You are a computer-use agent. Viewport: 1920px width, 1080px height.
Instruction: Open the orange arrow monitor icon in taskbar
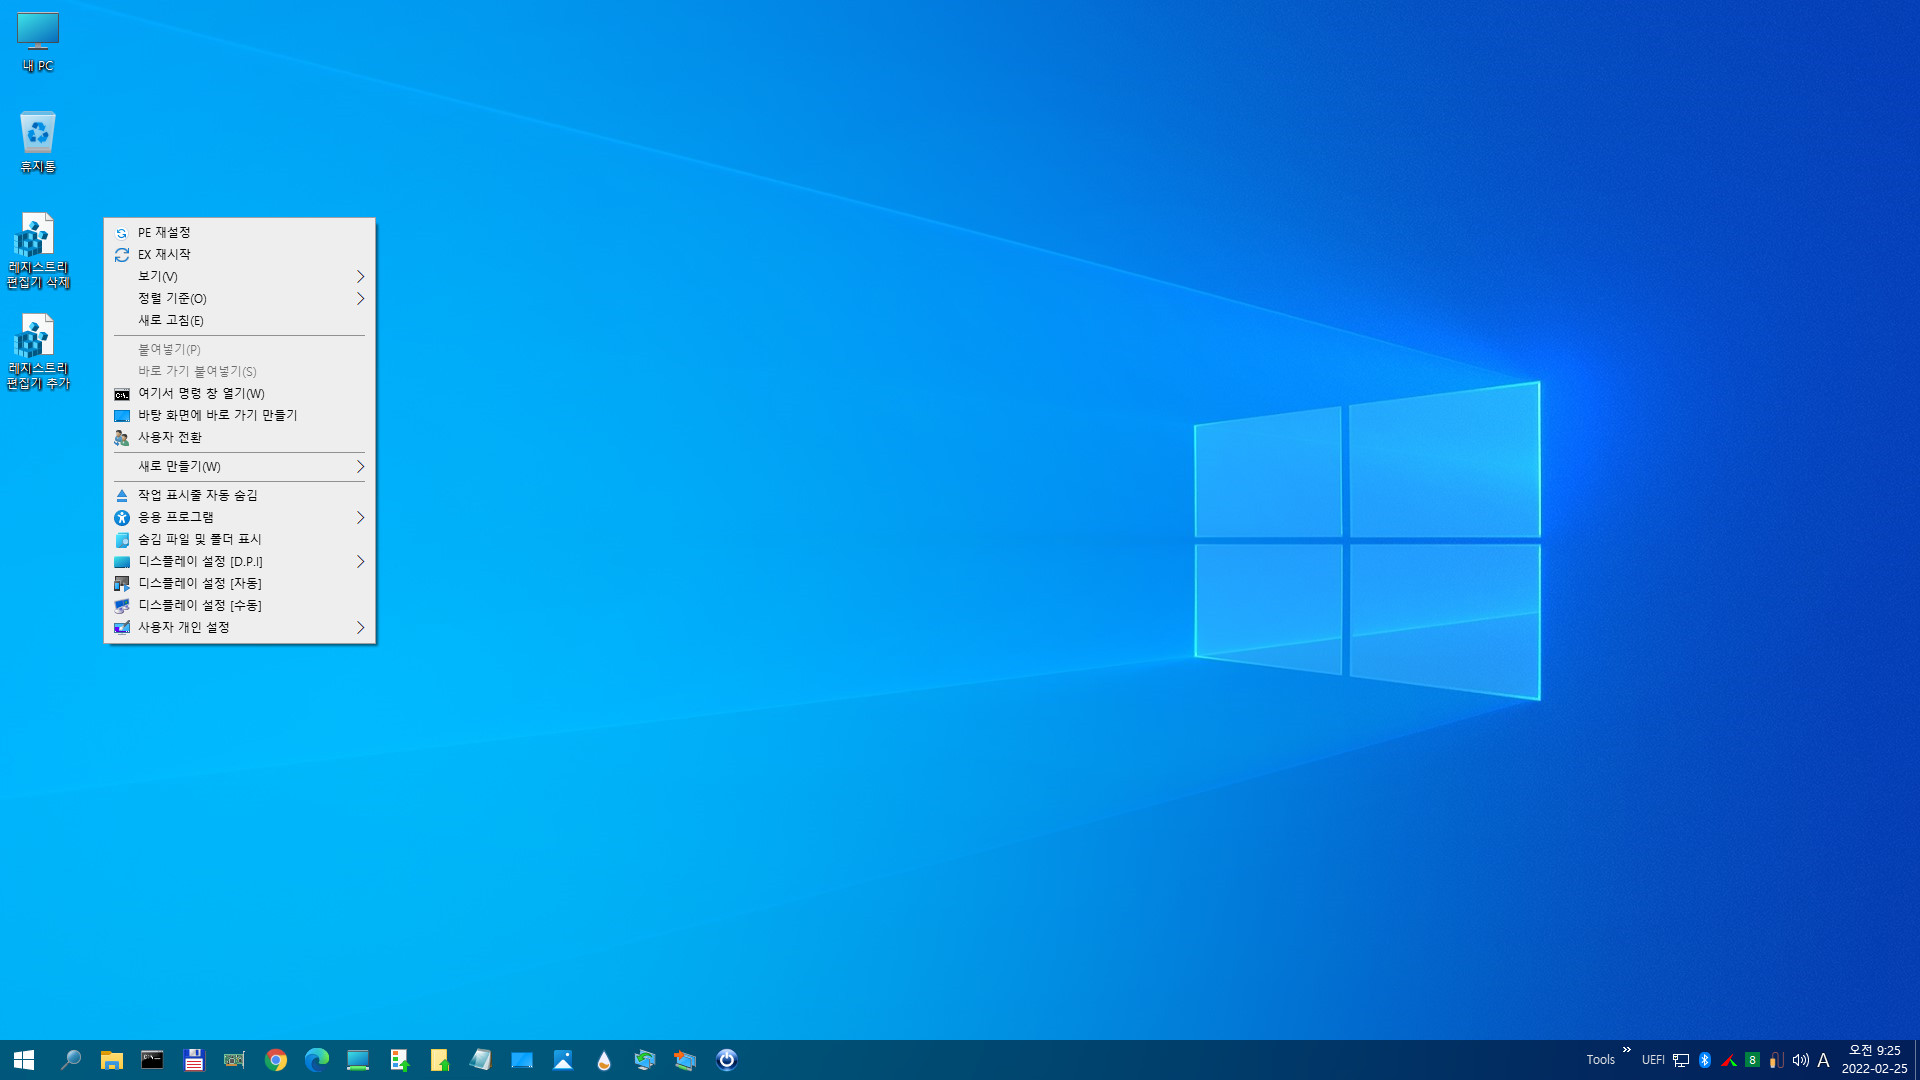[686, 1060]
